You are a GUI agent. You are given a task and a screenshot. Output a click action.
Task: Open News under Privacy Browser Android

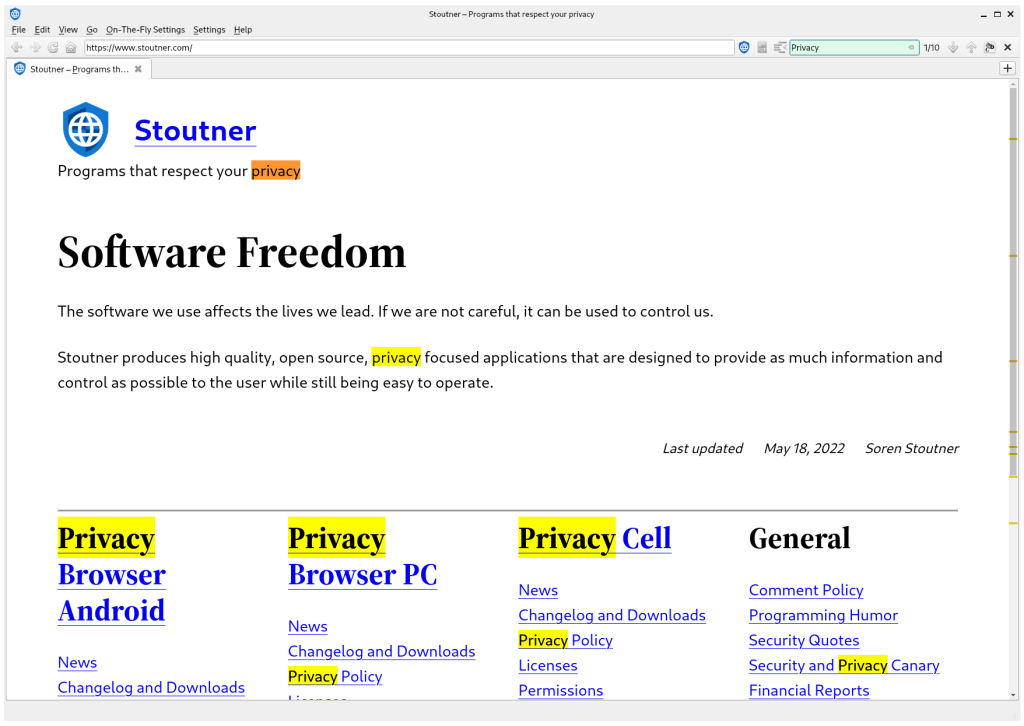[77, 663]
